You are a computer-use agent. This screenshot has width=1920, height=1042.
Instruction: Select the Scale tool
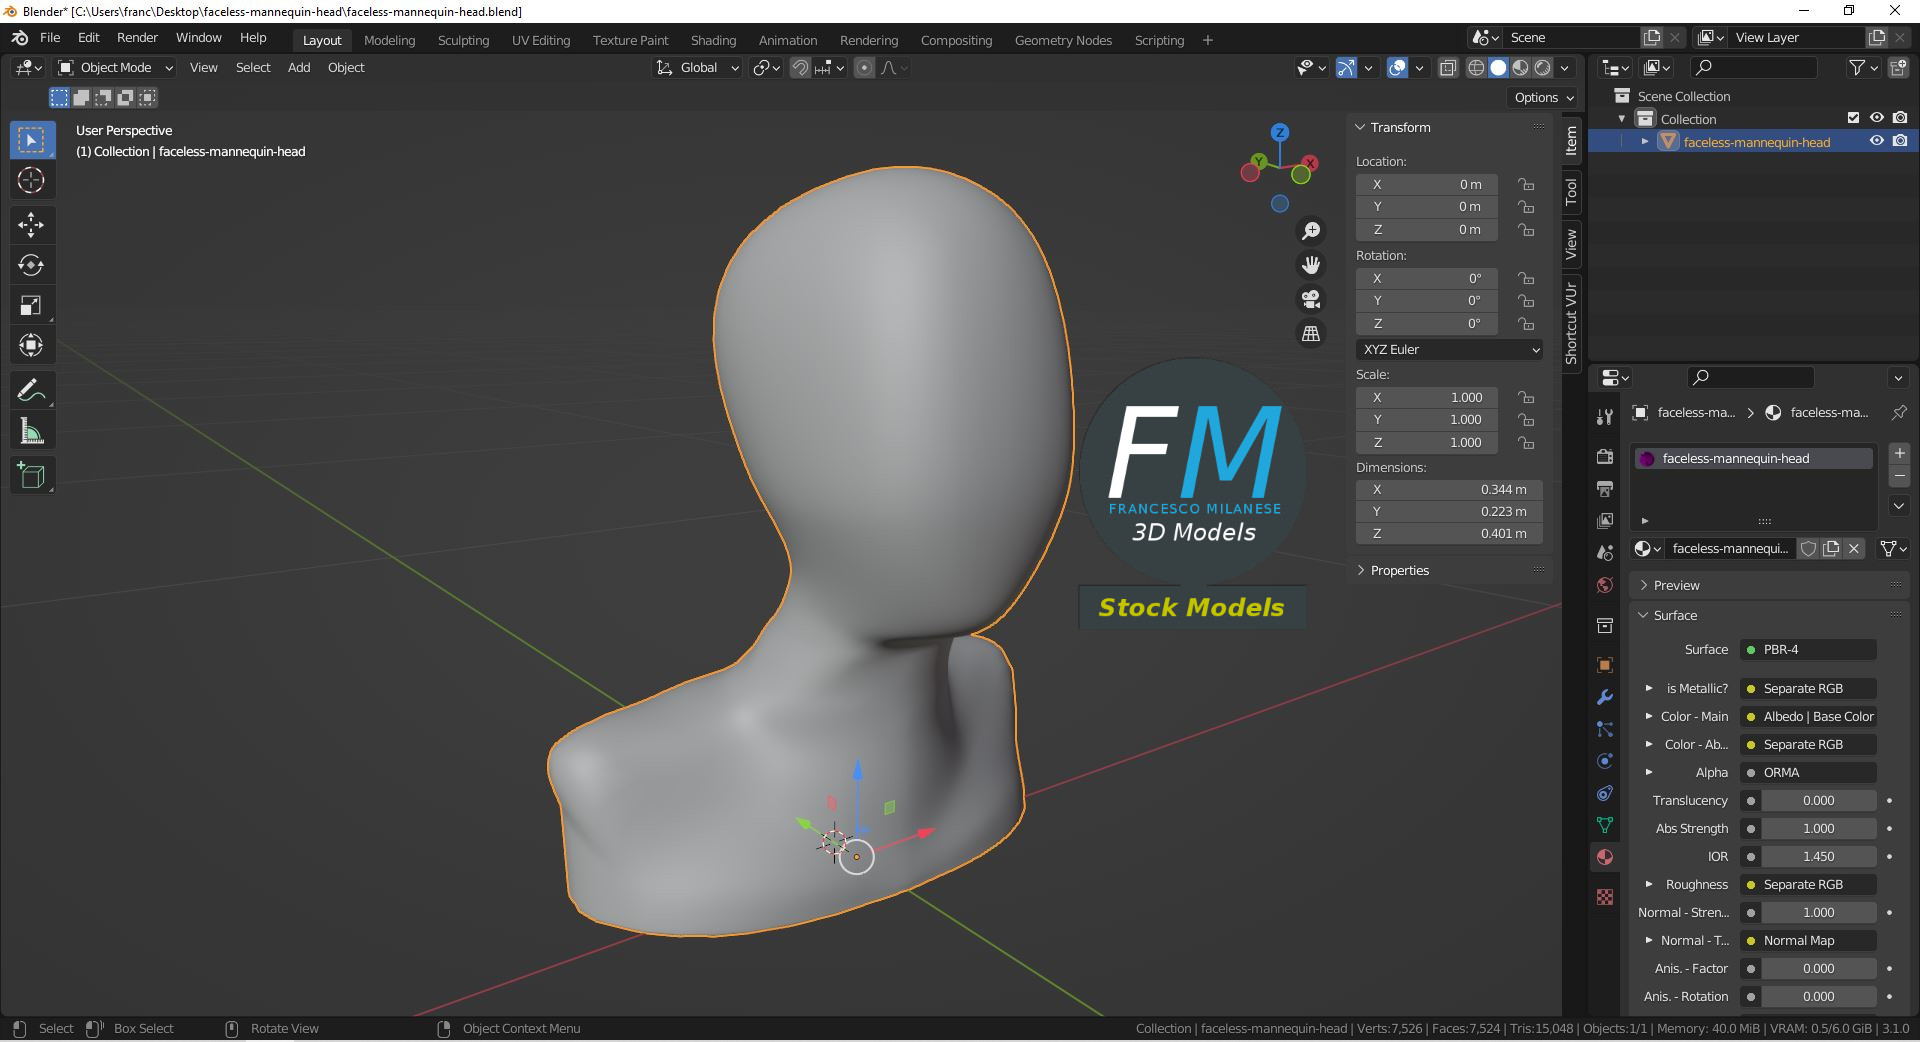click(x=32, y=306)
